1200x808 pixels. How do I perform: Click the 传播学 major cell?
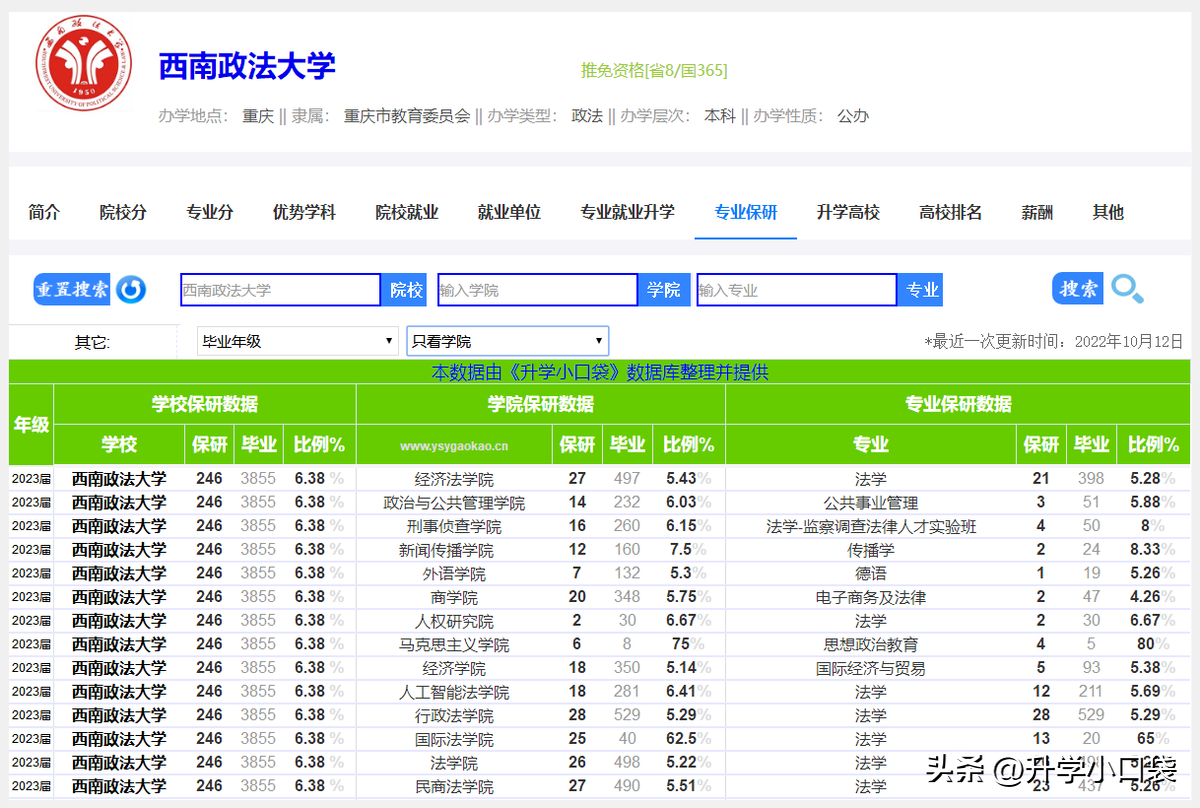coord(871,550)
